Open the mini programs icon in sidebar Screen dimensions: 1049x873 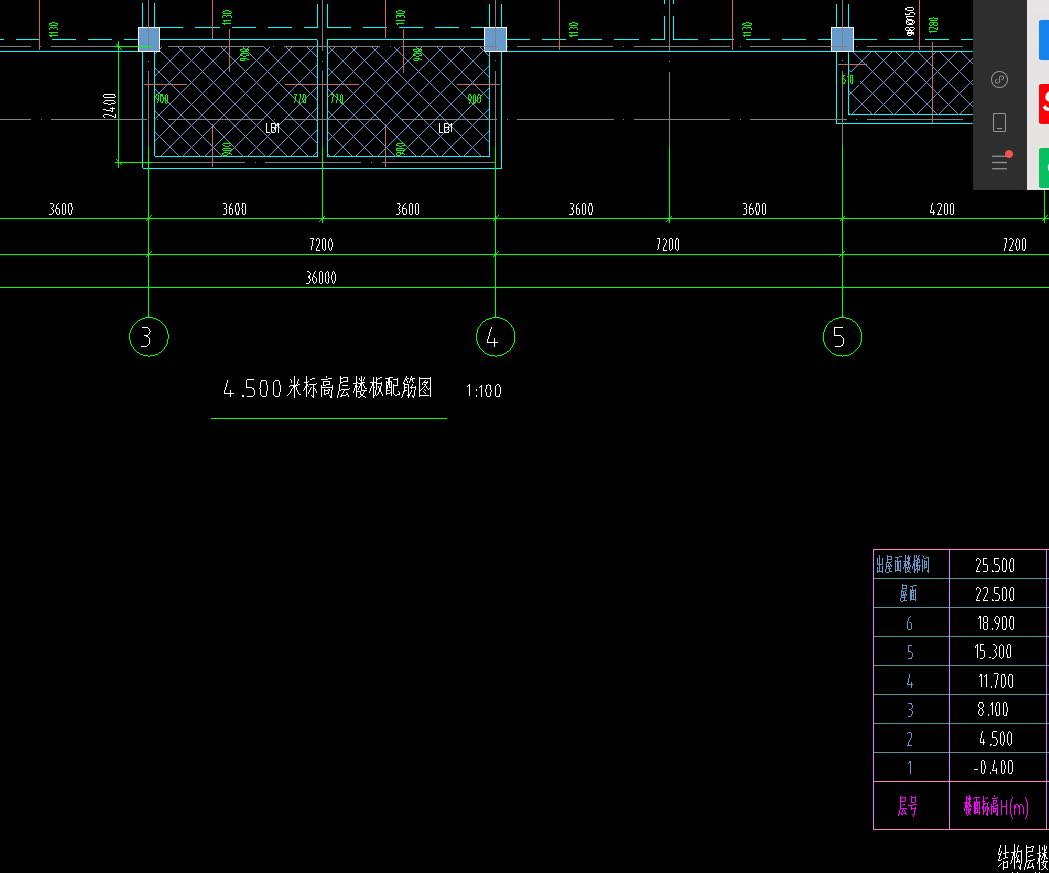999,80
